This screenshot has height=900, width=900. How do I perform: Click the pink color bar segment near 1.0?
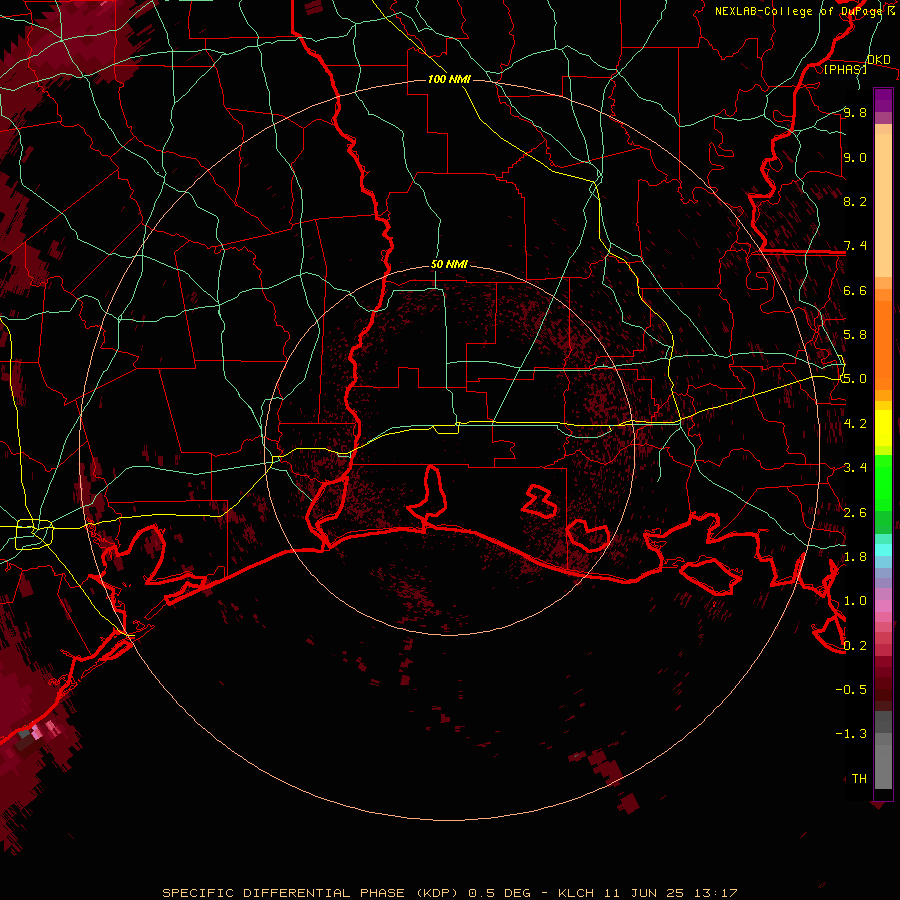tap(883, 606)
